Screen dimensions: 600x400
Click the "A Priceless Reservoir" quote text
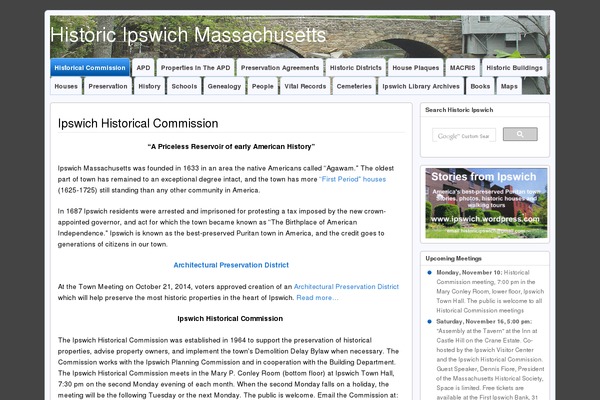coord(231,147)
